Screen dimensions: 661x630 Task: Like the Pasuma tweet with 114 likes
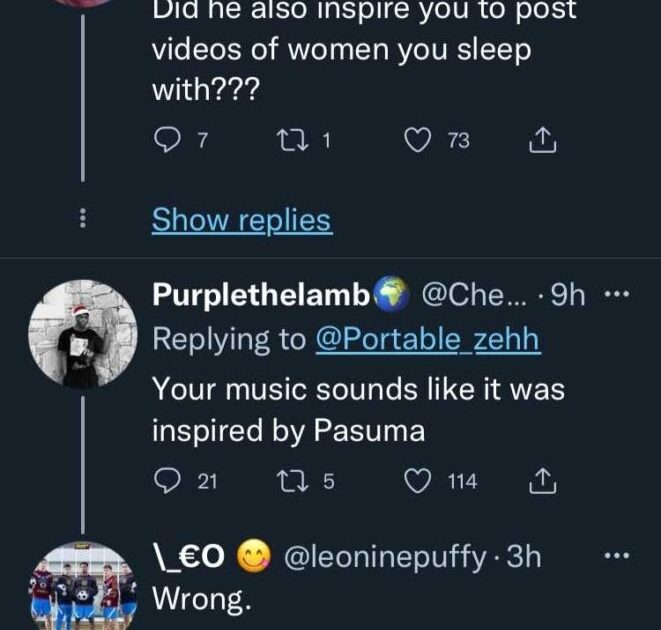coord(416,481)
